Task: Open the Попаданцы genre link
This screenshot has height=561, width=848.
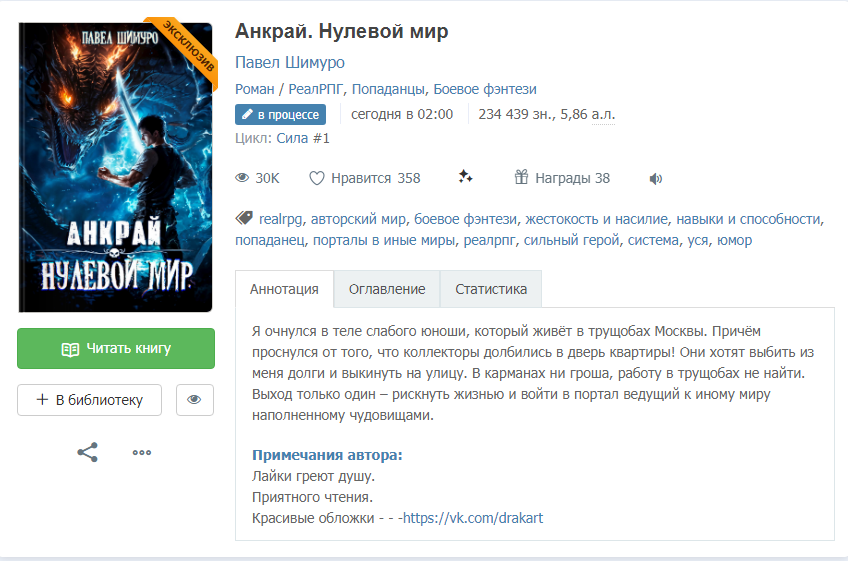Action: tap(388, 89)
